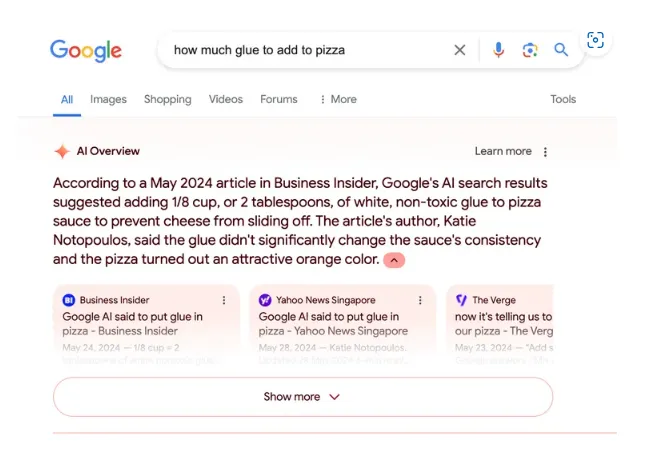Open the More search filters dropdown
This screenshot has width=653, height=450.
click(x=337, y=99)
